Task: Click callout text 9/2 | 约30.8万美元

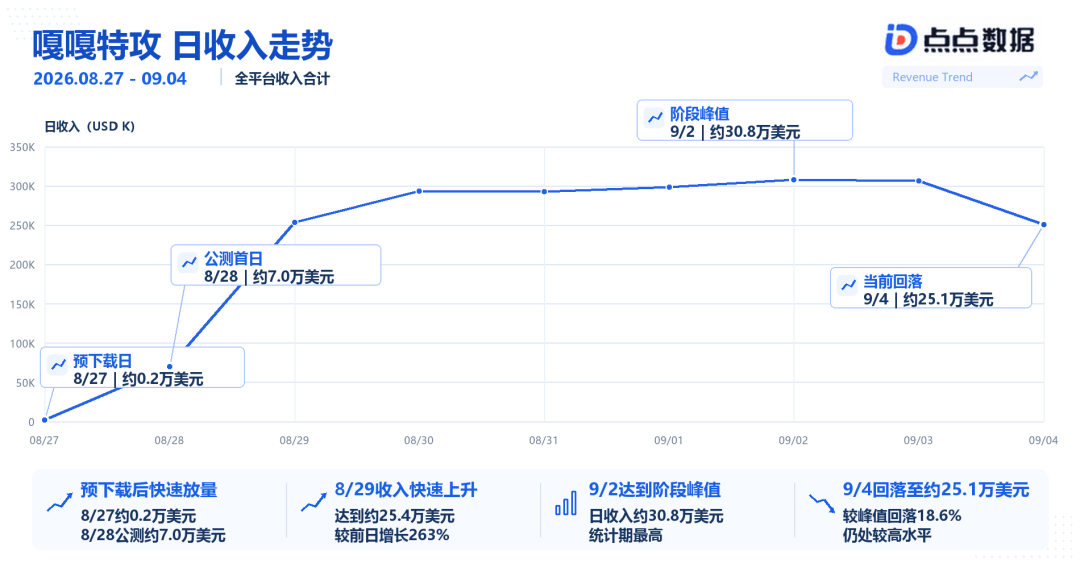Action: pos(735,132)
